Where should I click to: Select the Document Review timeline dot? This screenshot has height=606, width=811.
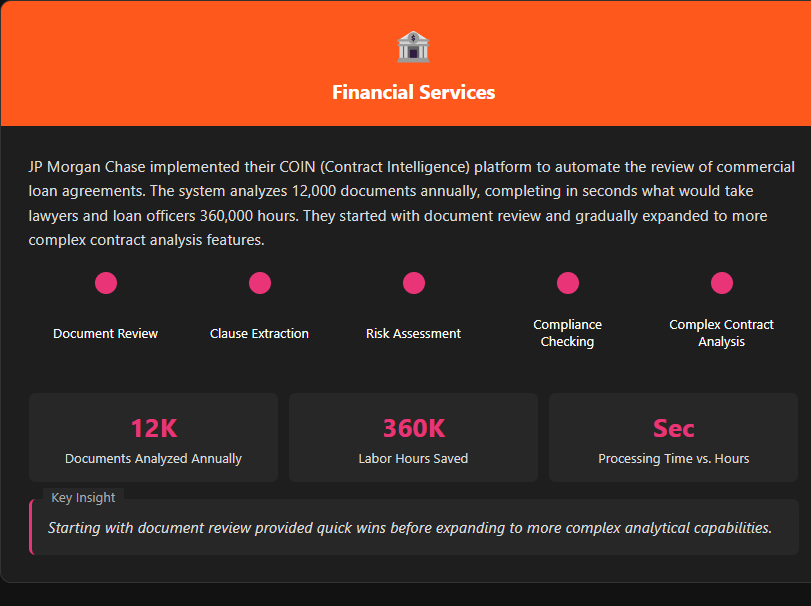tap(106, 283)
